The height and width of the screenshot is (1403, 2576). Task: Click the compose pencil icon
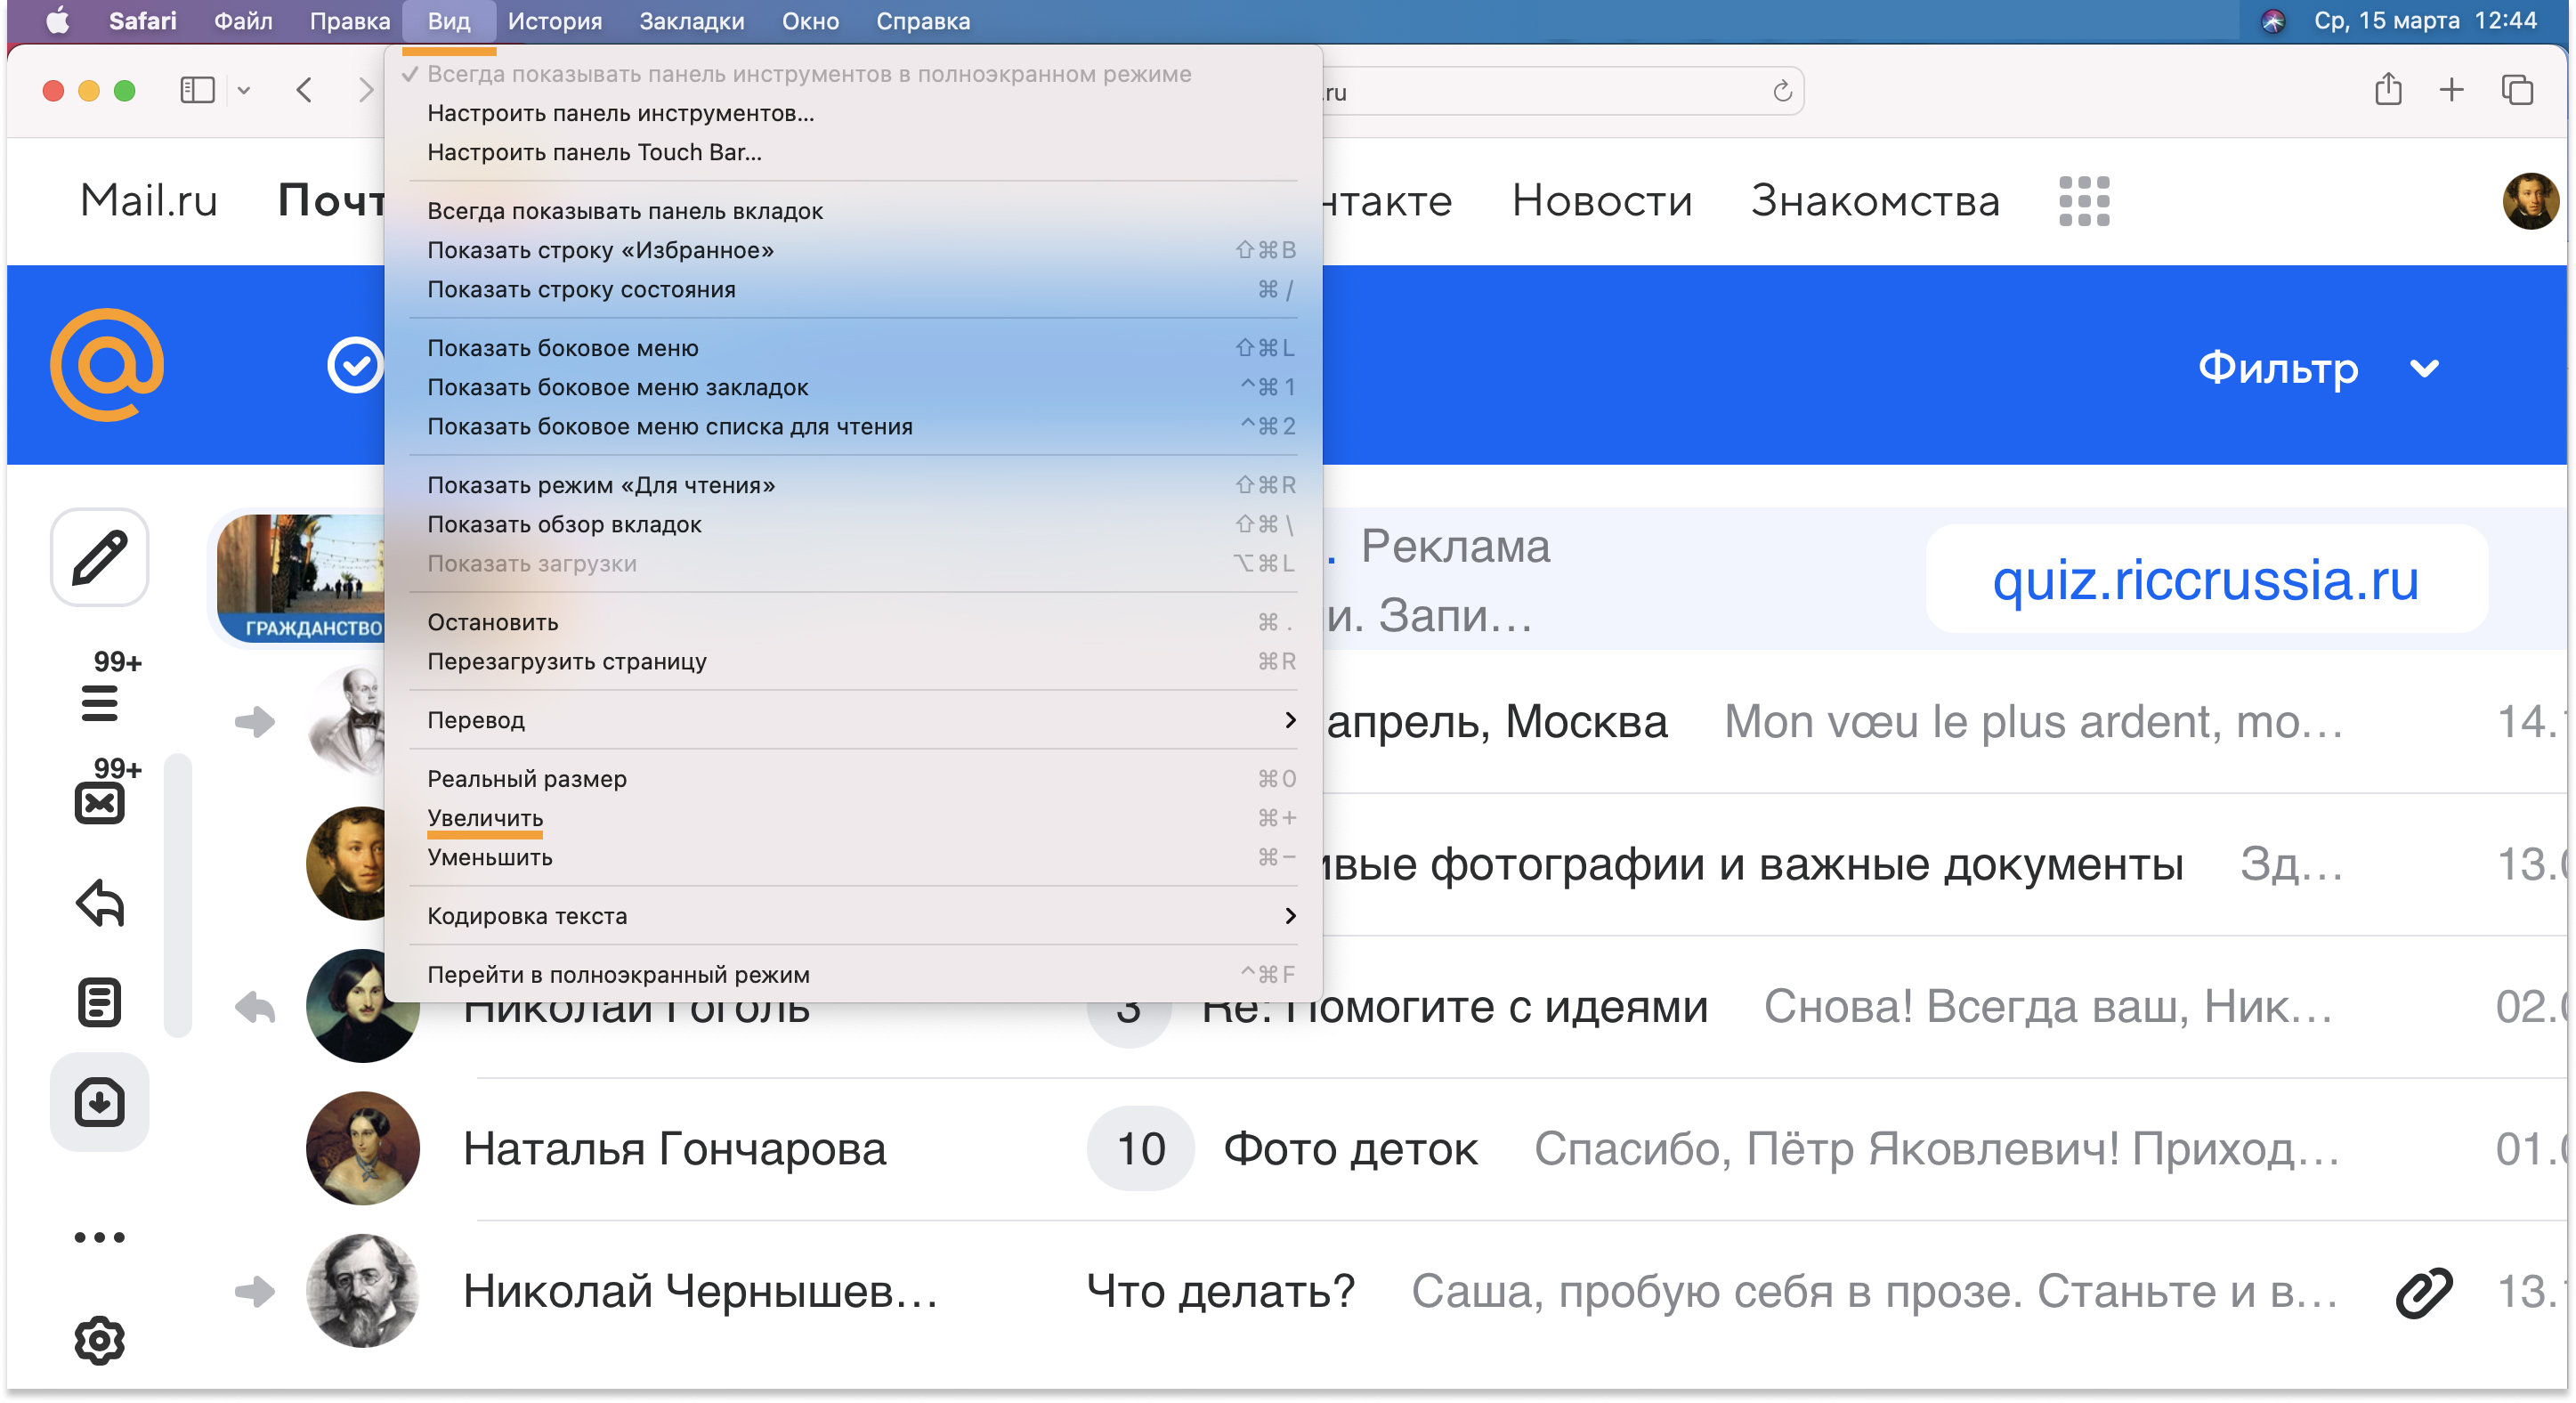99,557
